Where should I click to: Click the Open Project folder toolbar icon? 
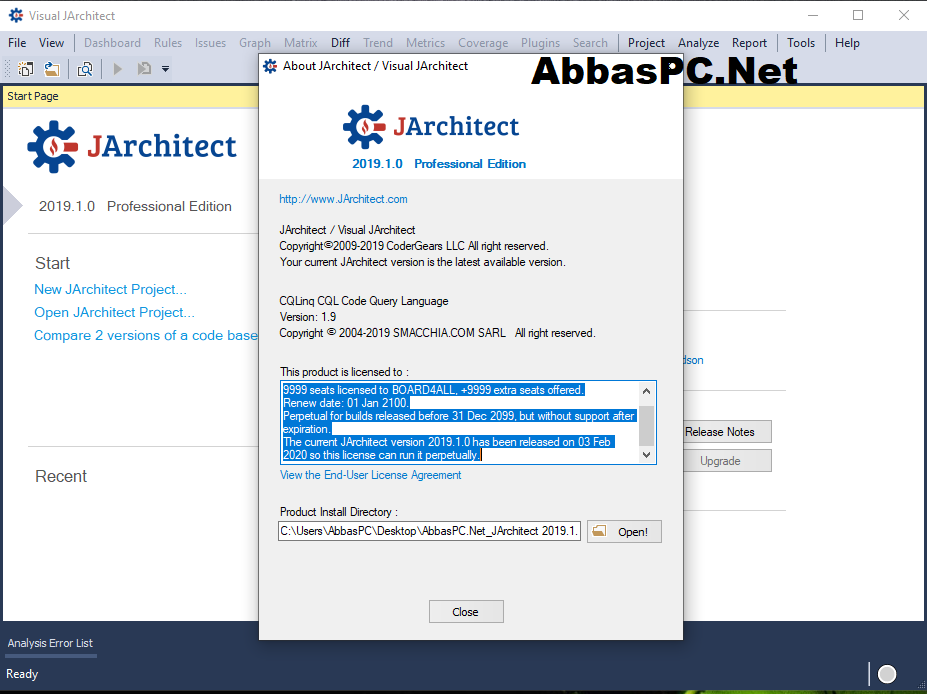[x=52, y=69]
